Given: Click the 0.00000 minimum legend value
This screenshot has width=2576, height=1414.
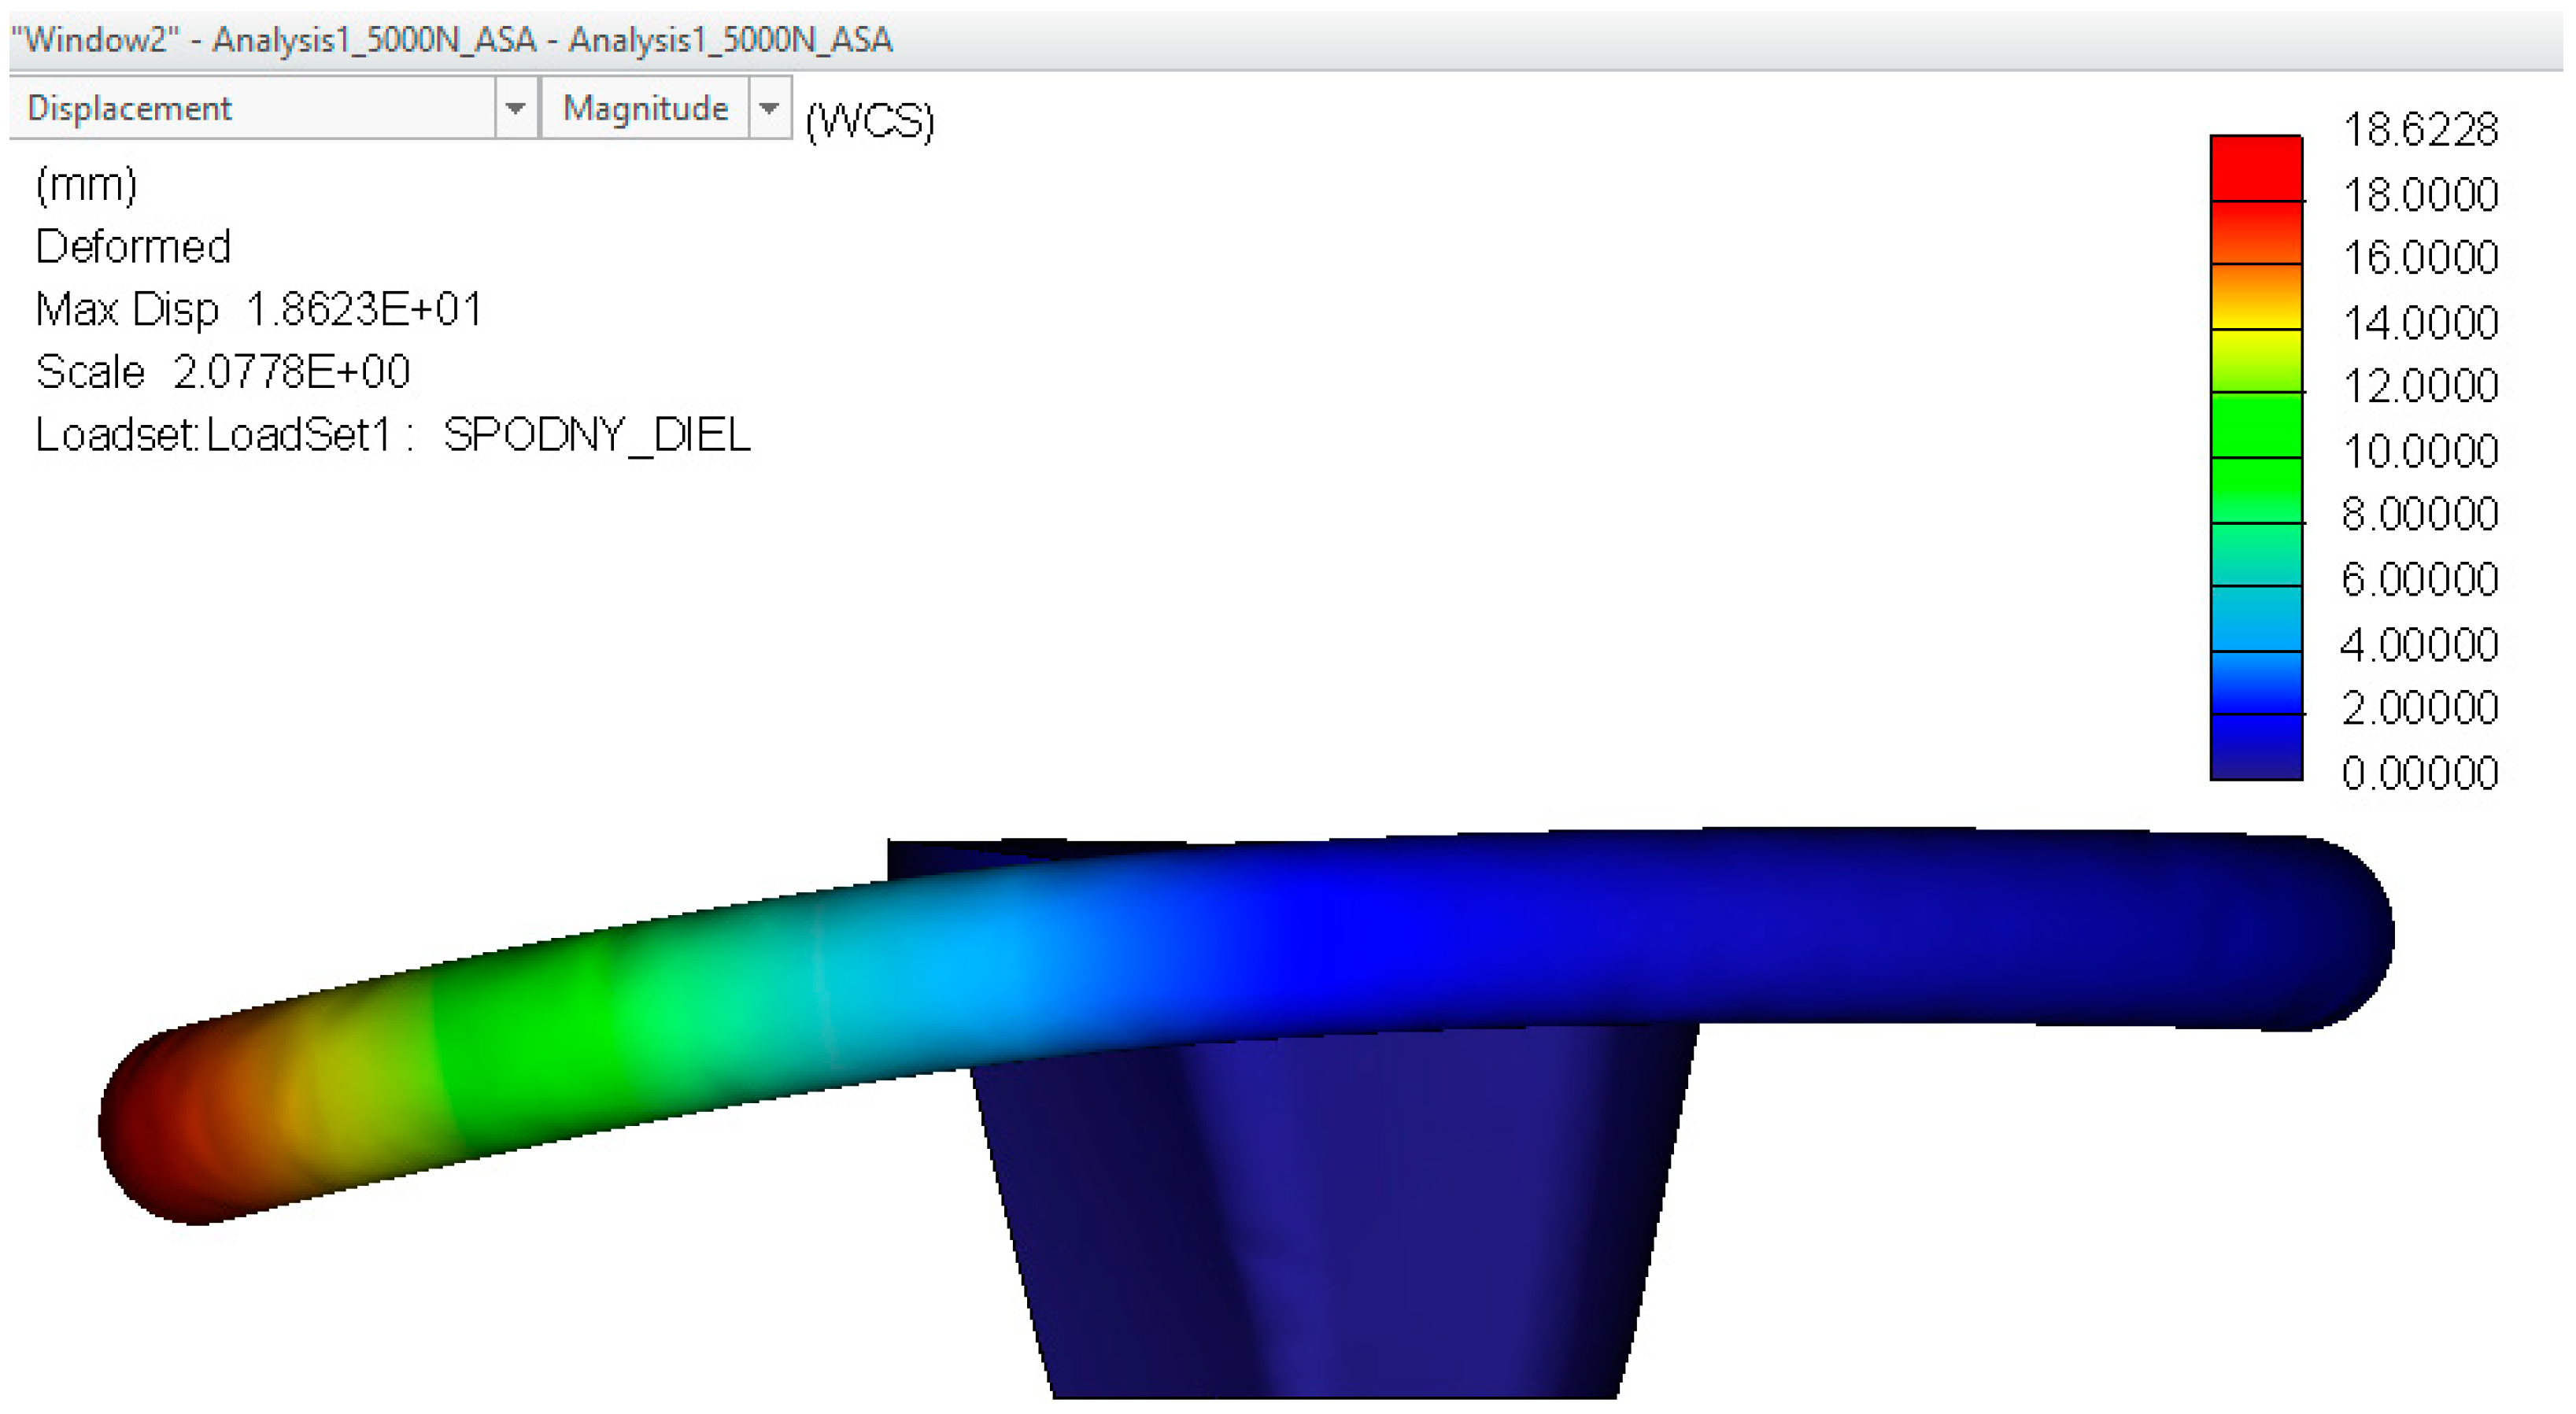Looking at the screenshot, I should (x=2419, y=773).
